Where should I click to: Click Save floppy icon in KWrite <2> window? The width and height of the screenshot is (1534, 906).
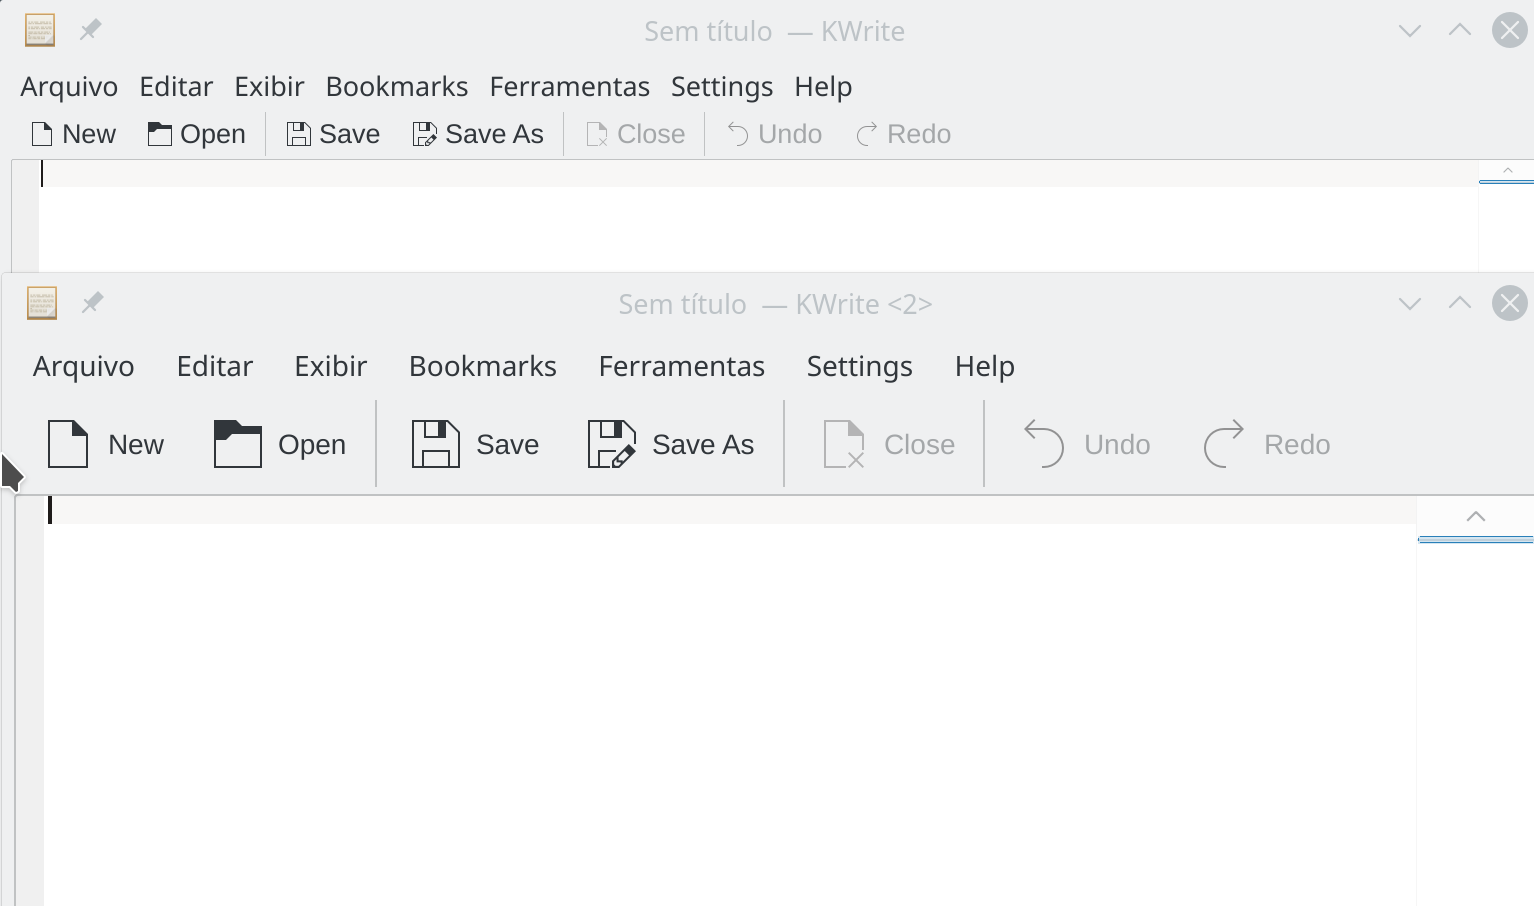click(436, 444)
